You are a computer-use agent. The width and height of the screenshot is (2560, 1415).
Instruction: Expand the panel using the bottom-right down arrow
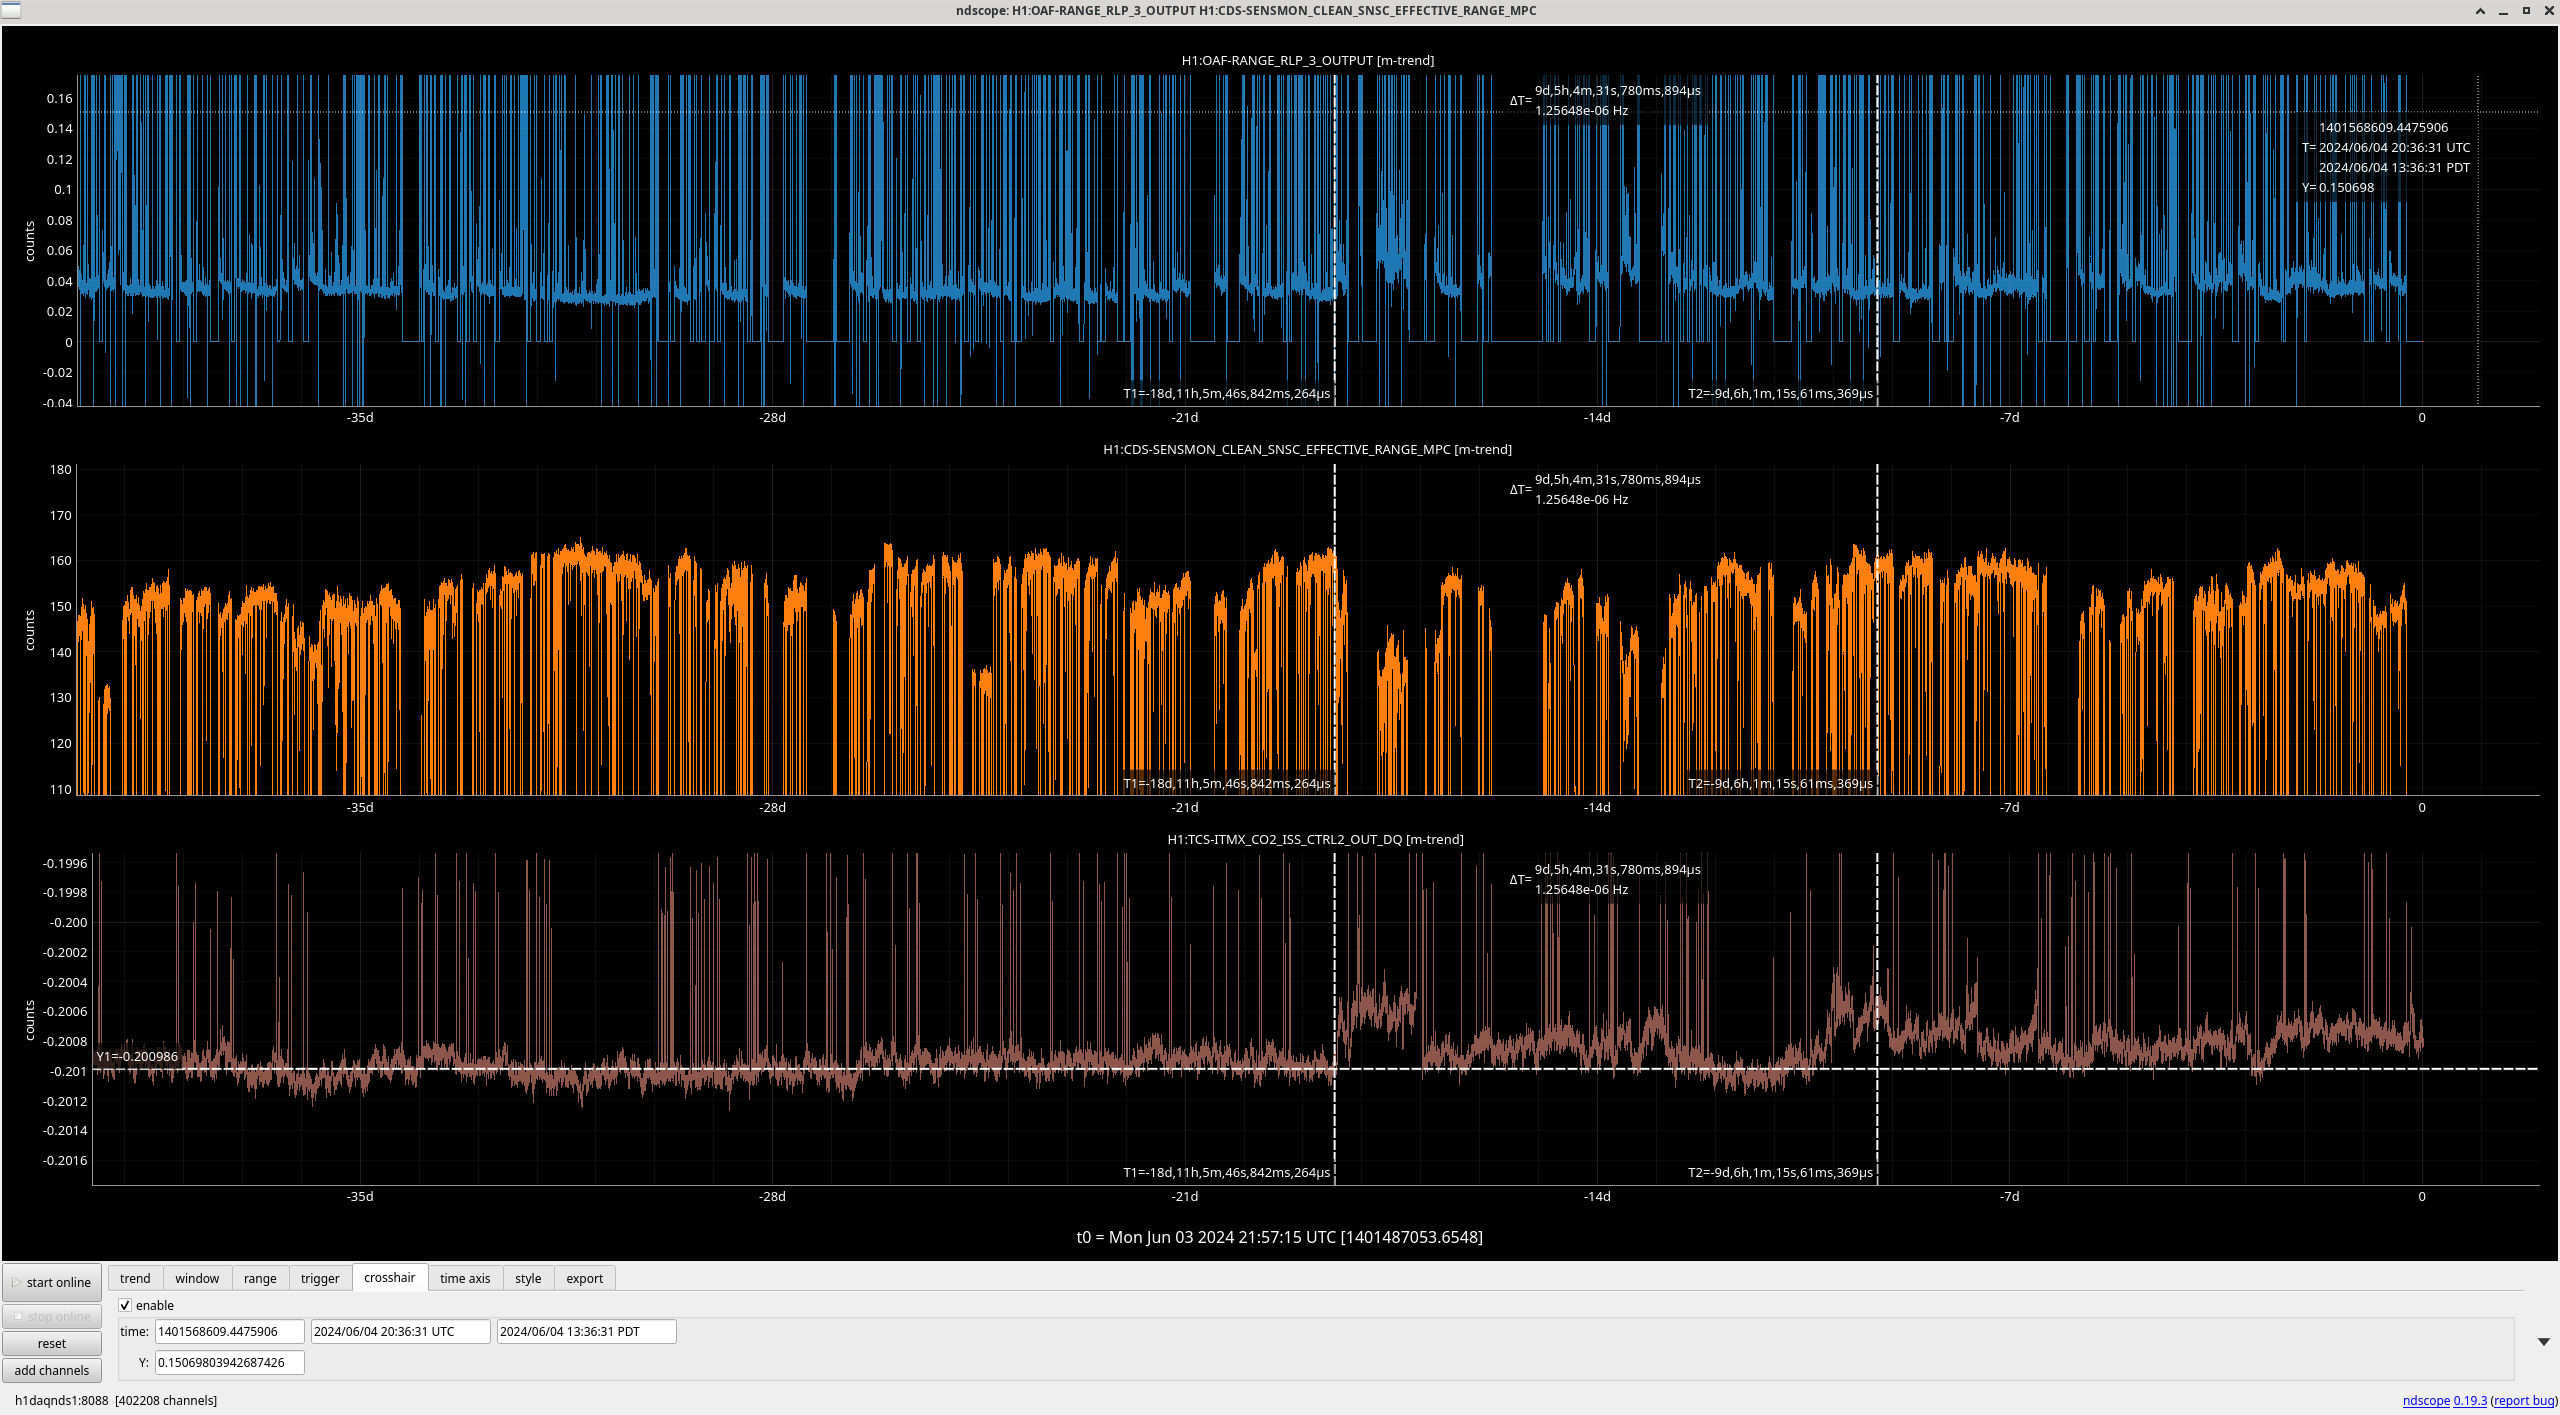(x=2543, y=1342)
